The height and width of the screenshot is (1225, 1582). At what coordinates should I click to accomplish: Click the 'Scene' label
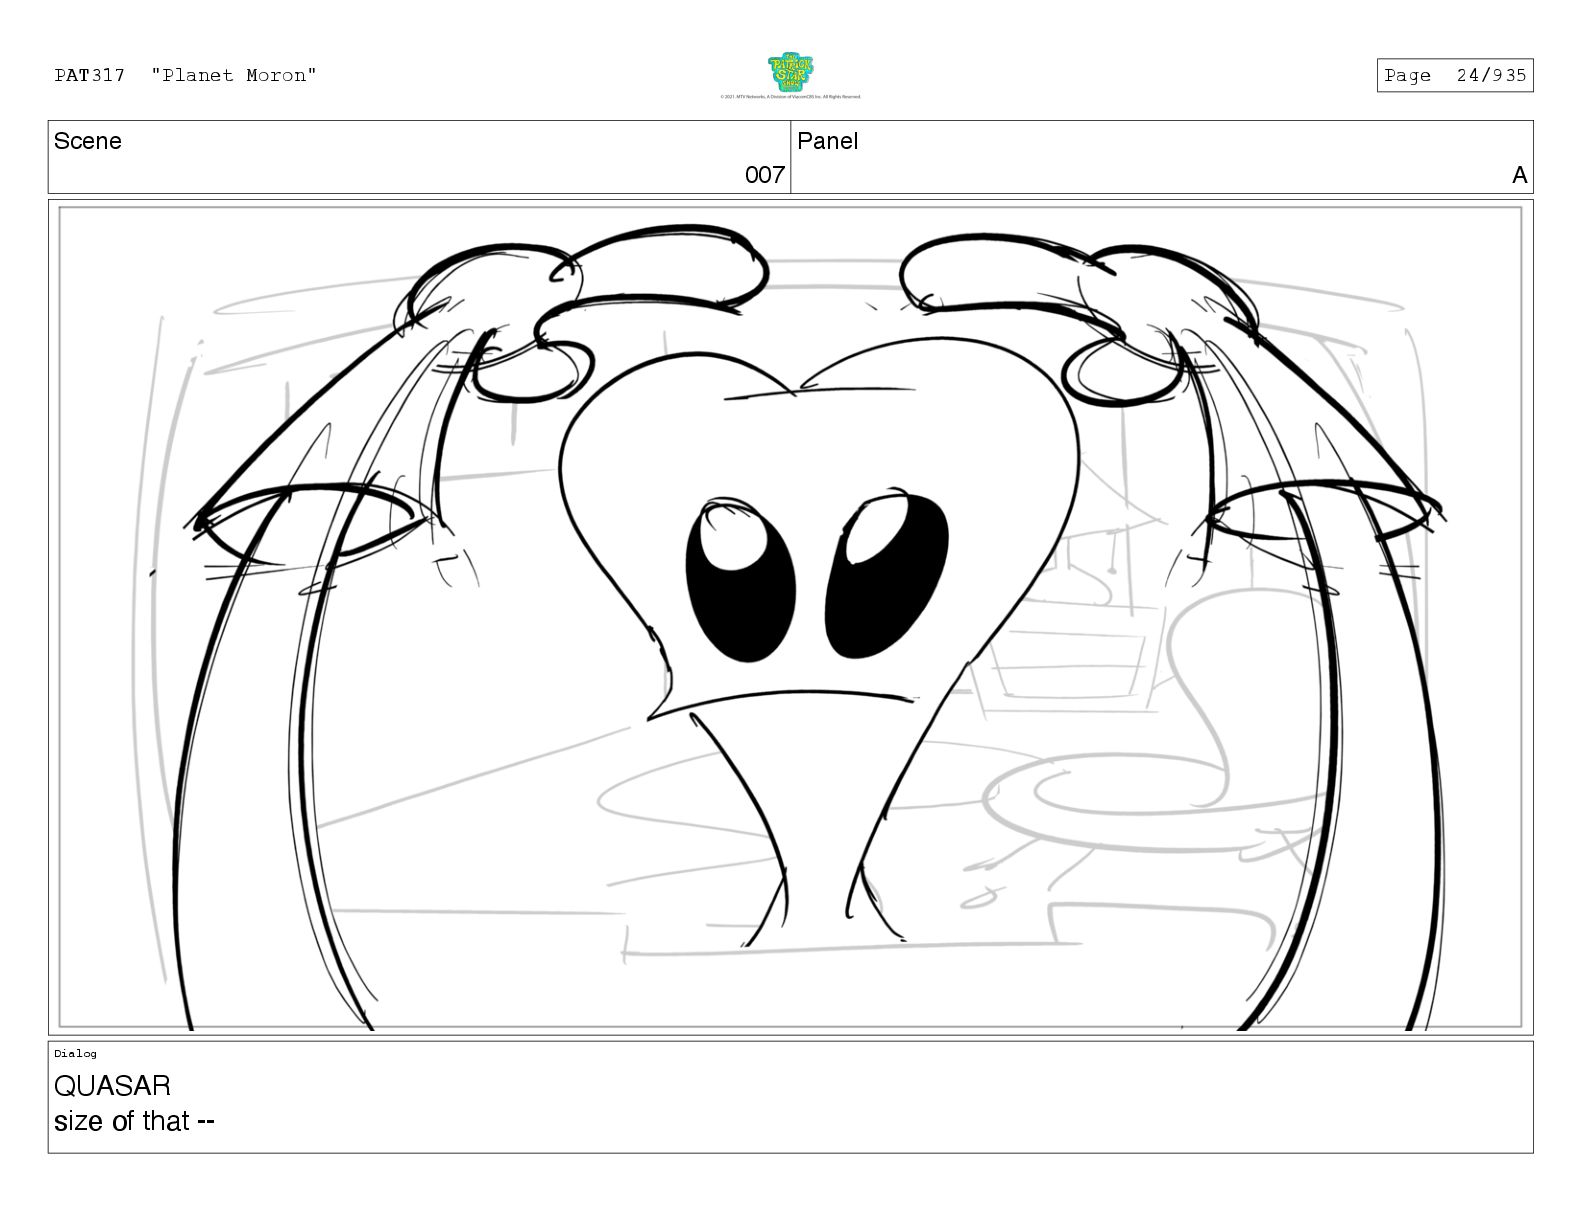pos(88,141)
